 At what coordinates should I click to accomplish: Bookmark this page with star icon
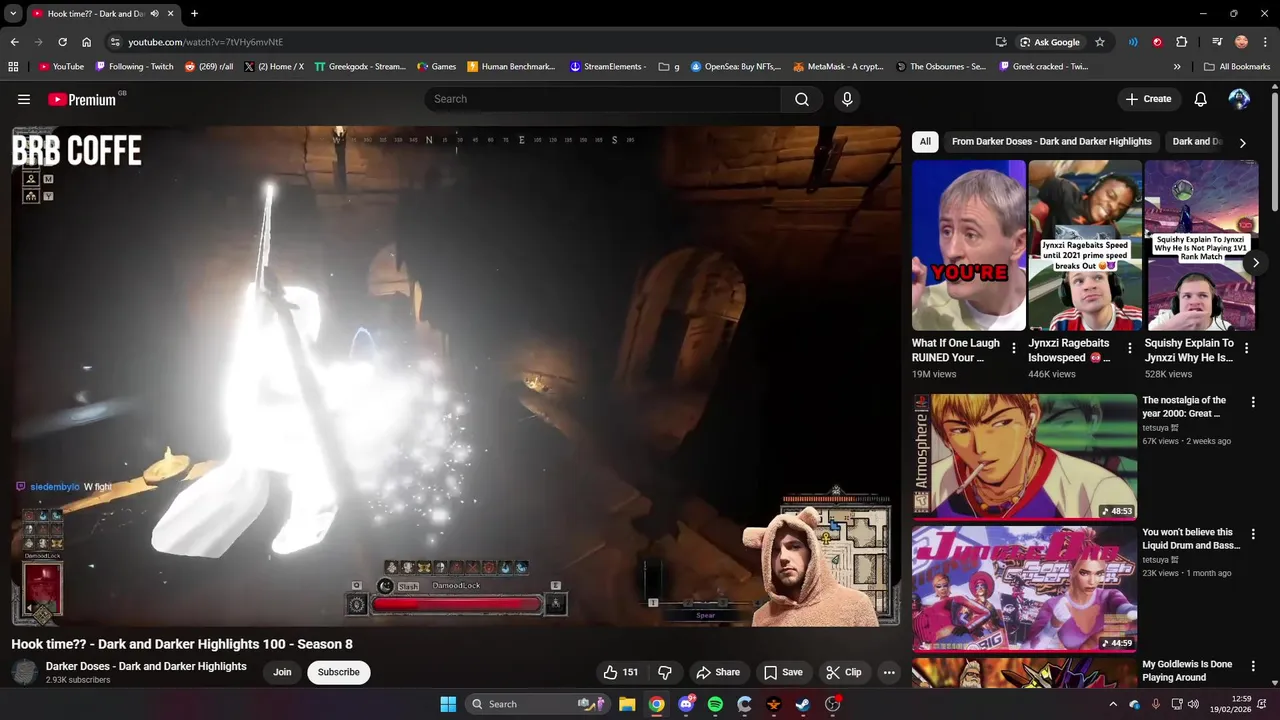click(x=1100, y=42)
